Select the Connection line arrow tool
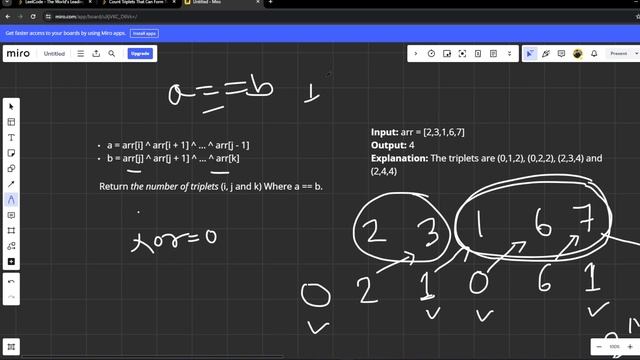Screen dimensions: 640x360 11,184
